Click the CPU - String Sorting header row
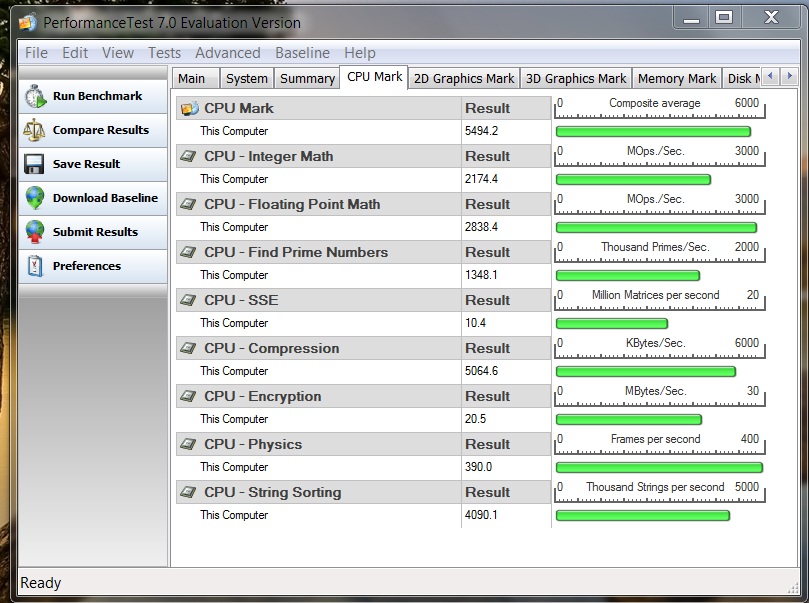 (364, 492)
